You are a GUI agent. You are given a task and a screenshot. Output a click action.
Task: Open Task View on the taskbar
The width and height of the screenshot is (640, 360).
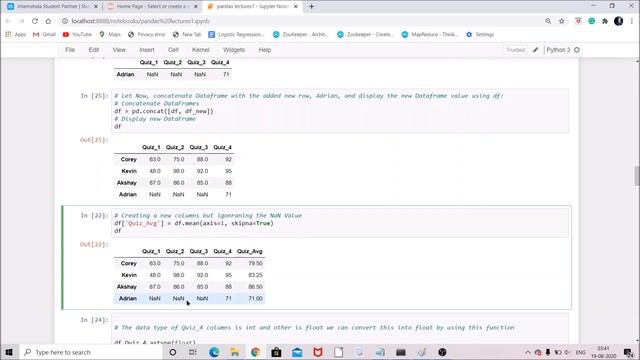[x=193, y=352]
